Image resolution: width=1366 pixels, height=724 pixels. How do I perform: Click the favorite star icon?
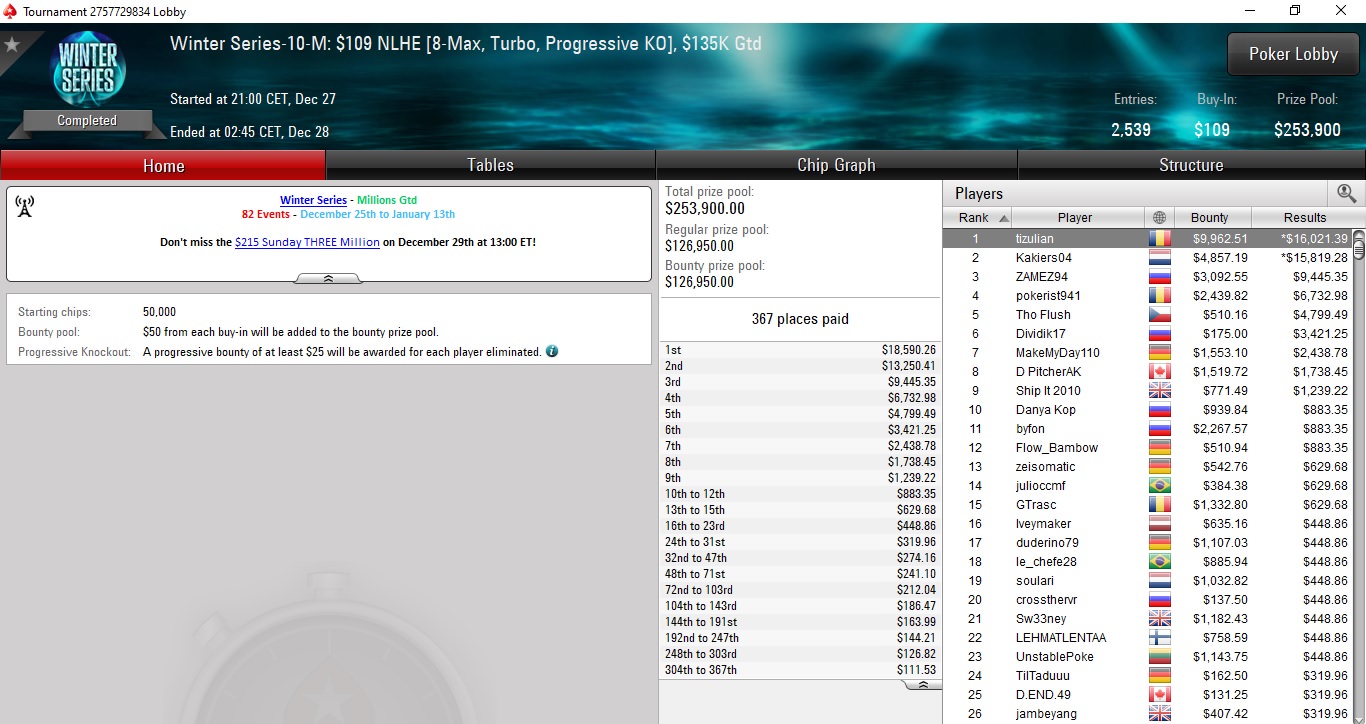tap(12, 45)
